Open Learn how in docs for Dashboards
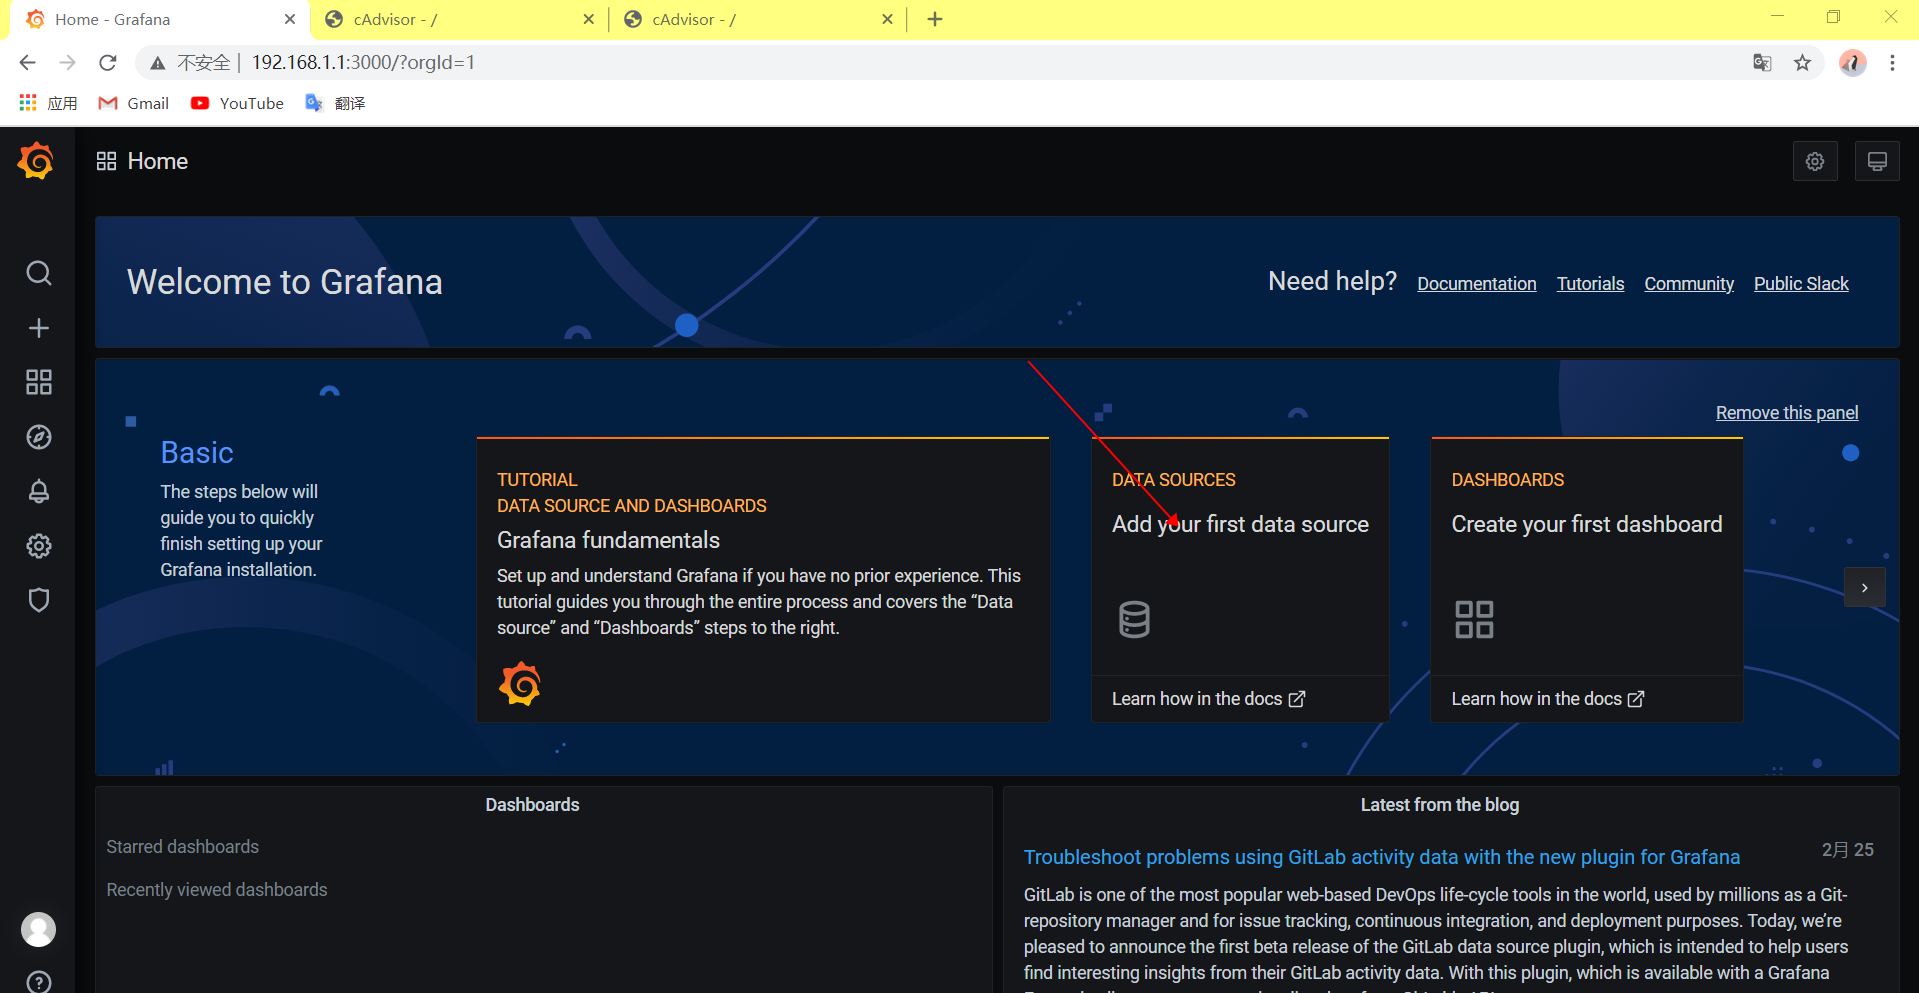Screen dimensions: 1919x993 click(x=1548, y=699)
